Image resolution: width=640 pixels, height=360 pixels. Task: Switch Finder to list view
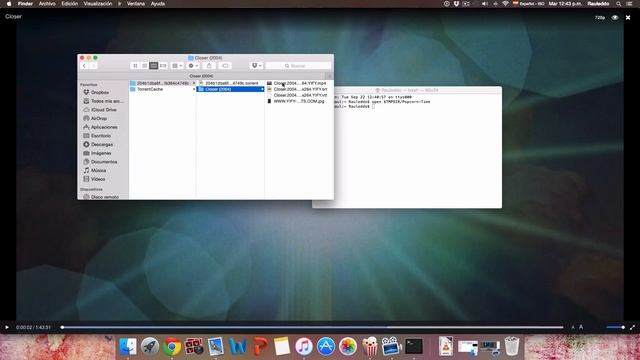pyautogui.click(x=144, y=66)
